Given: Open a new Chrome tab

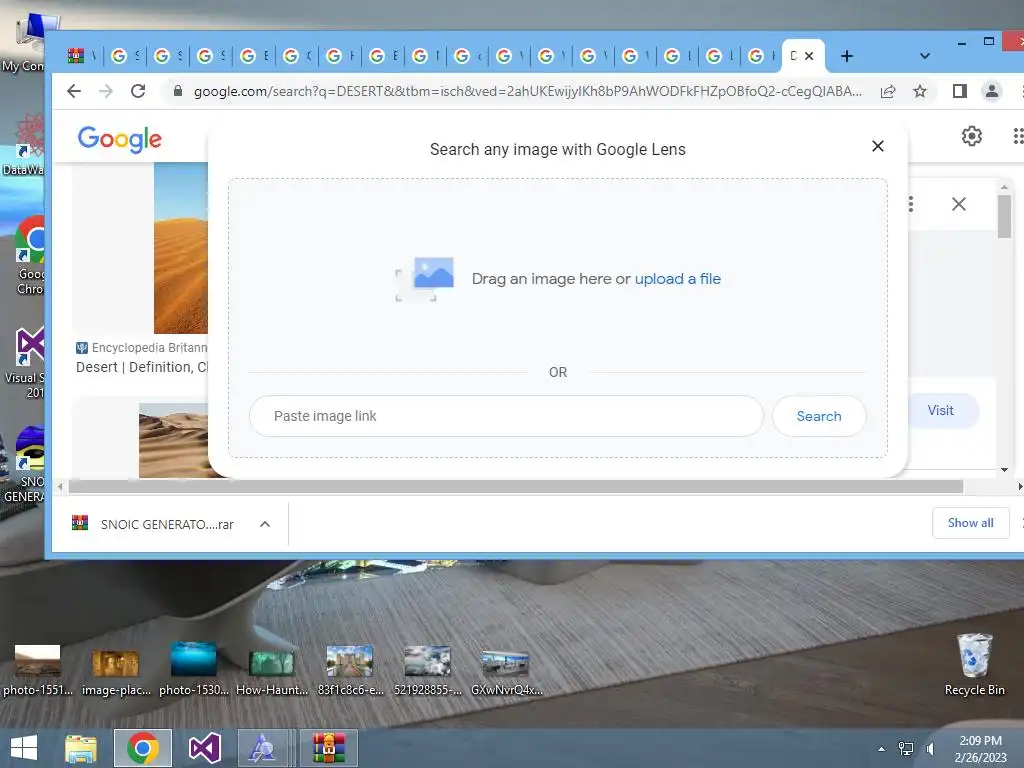Looking at the screenshot, I should pyautogui.click(x=847, y=56).
